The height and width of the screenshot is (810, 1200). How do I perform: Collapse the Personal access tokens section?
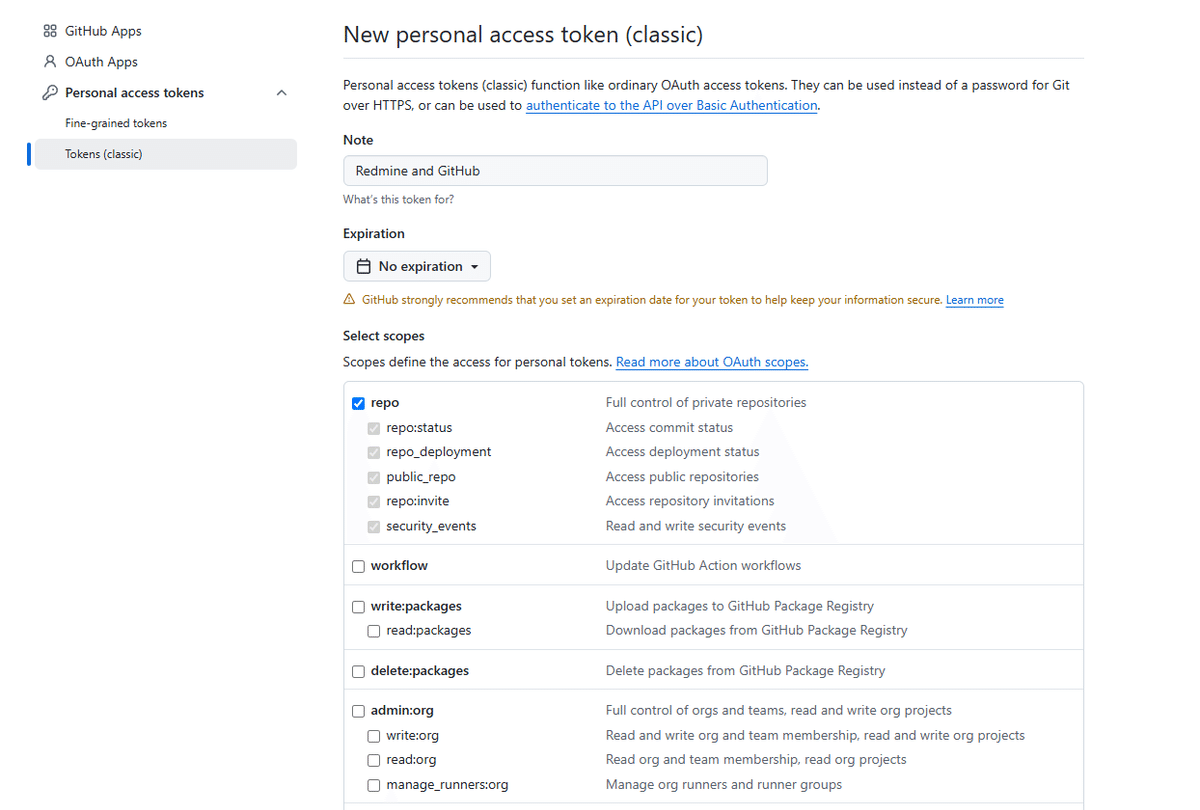[281, 92]
